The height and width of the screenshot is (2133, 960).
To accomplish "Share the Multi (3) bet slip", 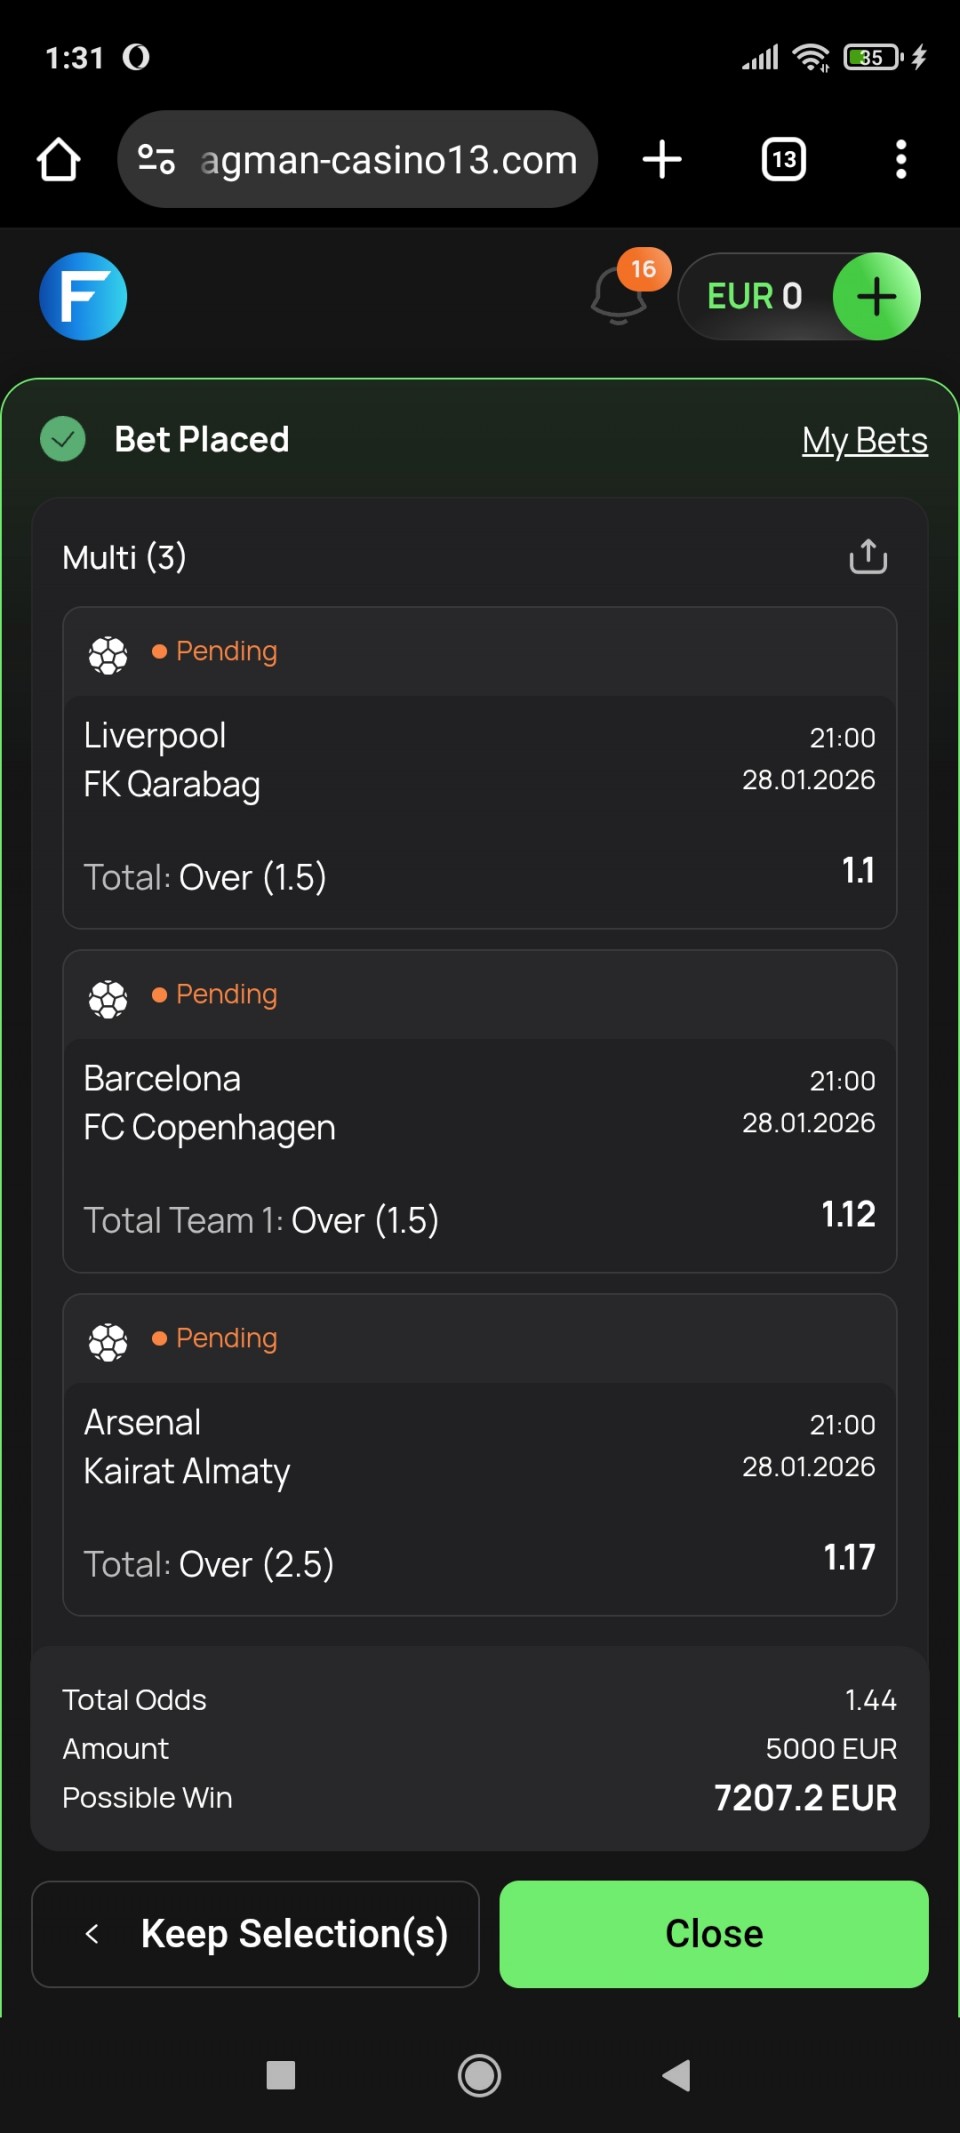I will 868,557.
